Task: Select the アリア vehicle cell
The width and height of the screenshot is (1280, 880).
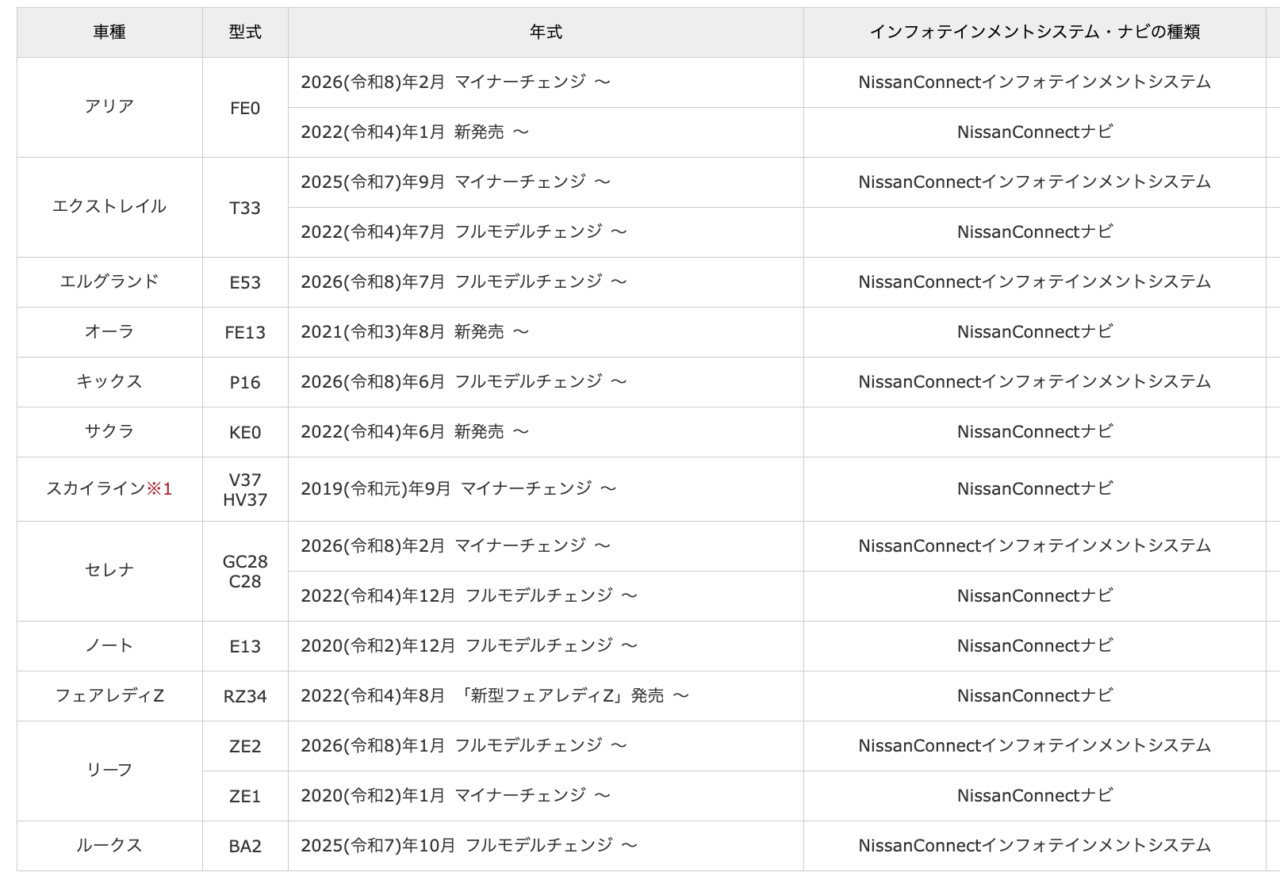Action: pyautogui.click(x=110, y=107)
